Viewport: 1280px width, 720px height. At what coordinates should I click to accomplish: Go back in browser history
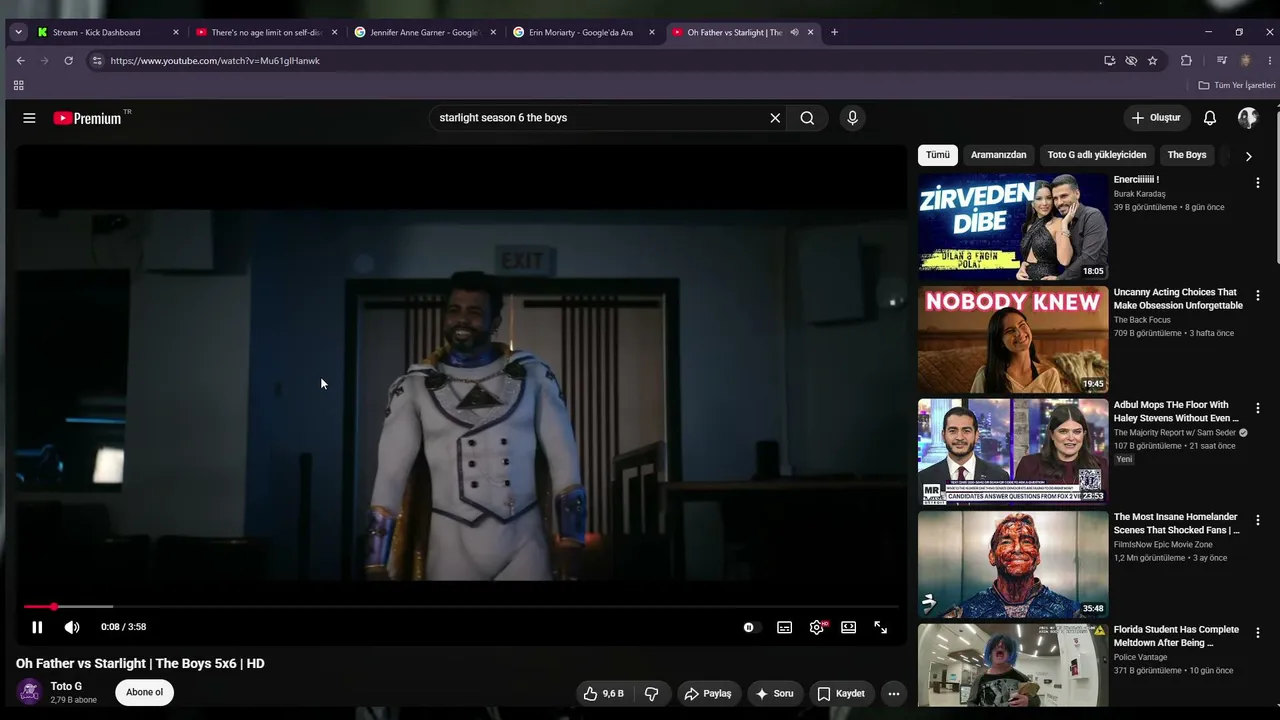pyautogui.click(x=20, y=61)
